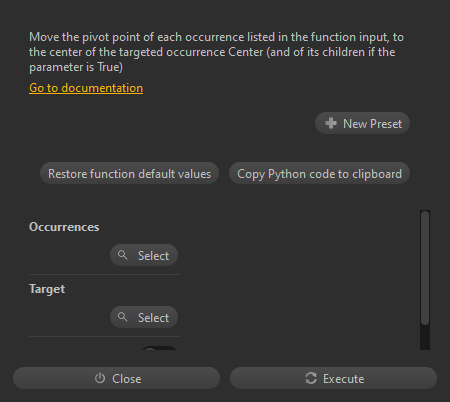Click the scrollbar track below the thumb
Viewport: 450px width, 402px height.
point(425,337)
